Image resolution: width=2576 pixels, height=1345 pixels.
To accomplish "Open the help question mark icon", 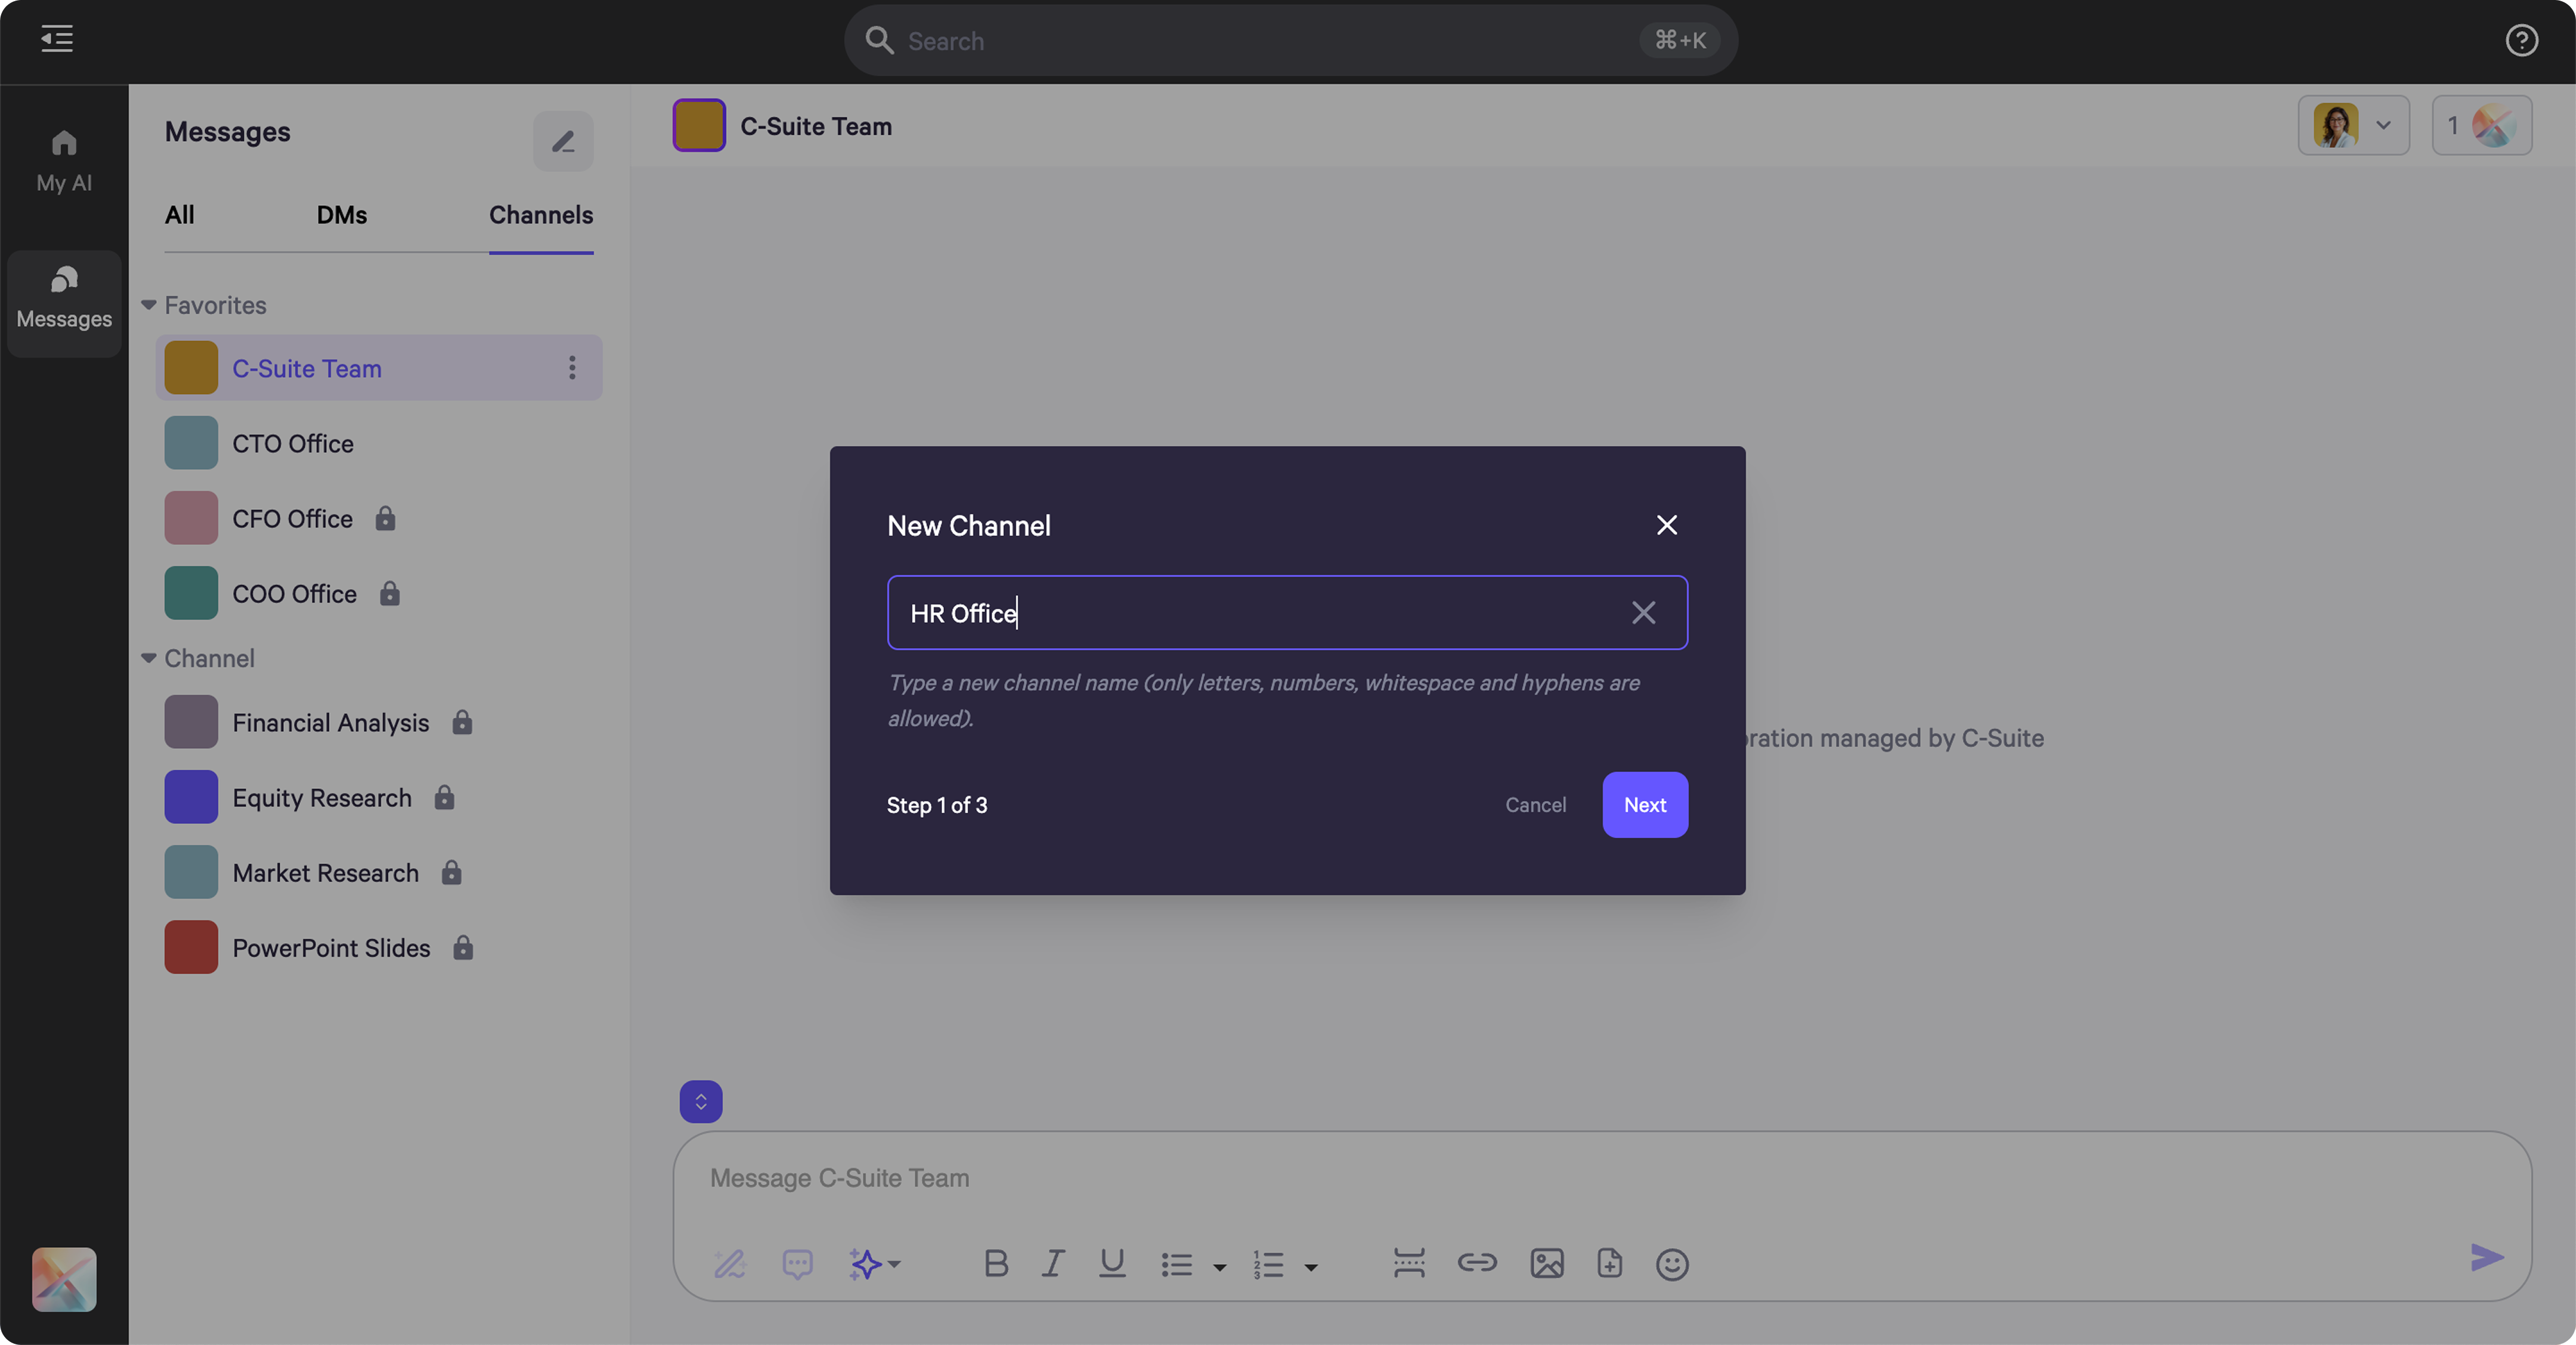I will point(2521,40).
